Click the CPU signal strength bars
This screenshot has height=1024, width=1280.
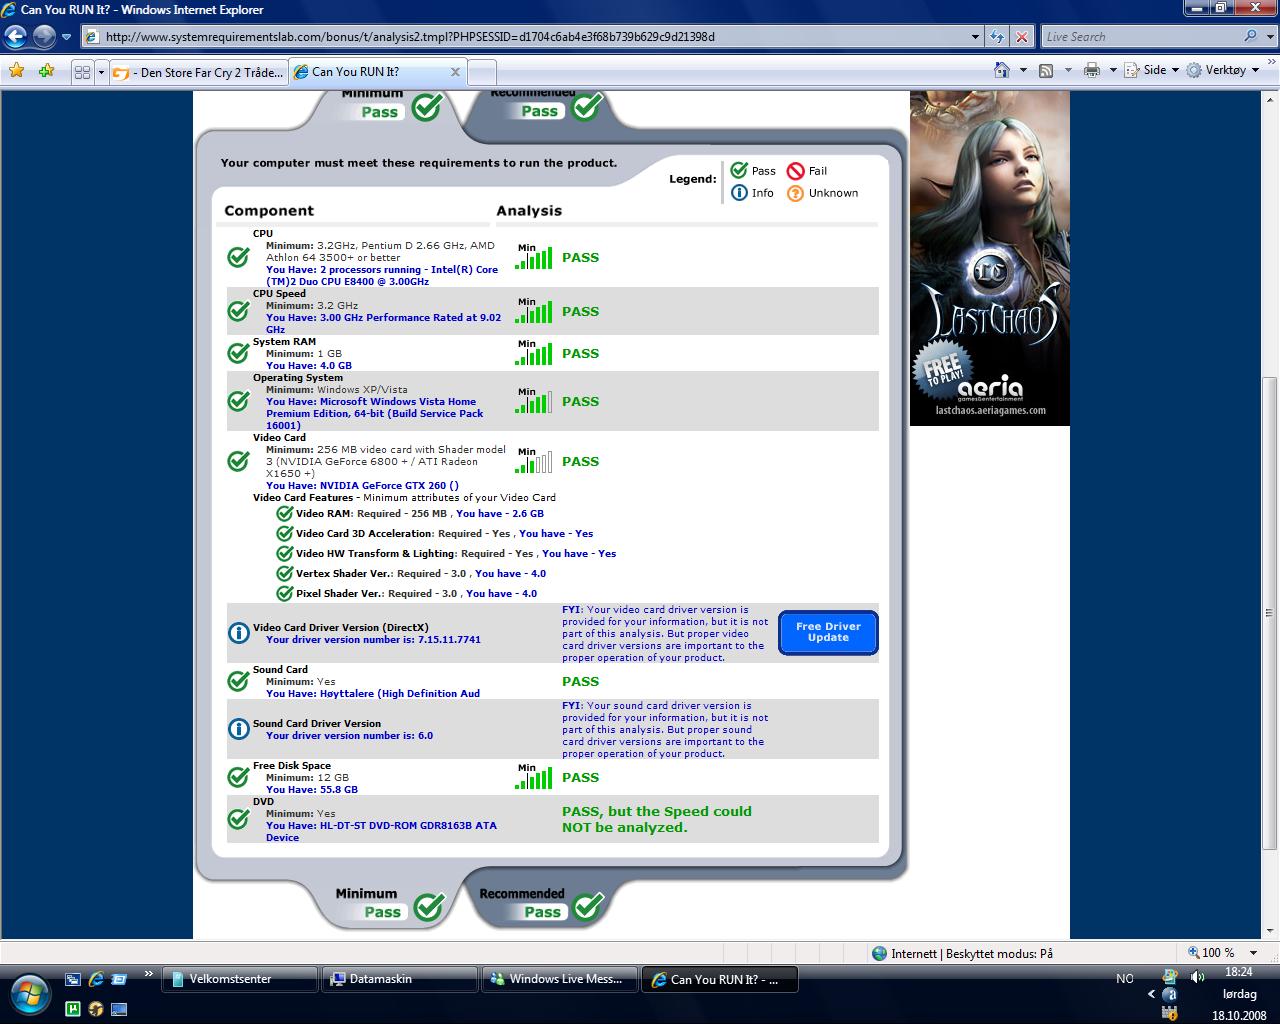[x=533, y=259]
